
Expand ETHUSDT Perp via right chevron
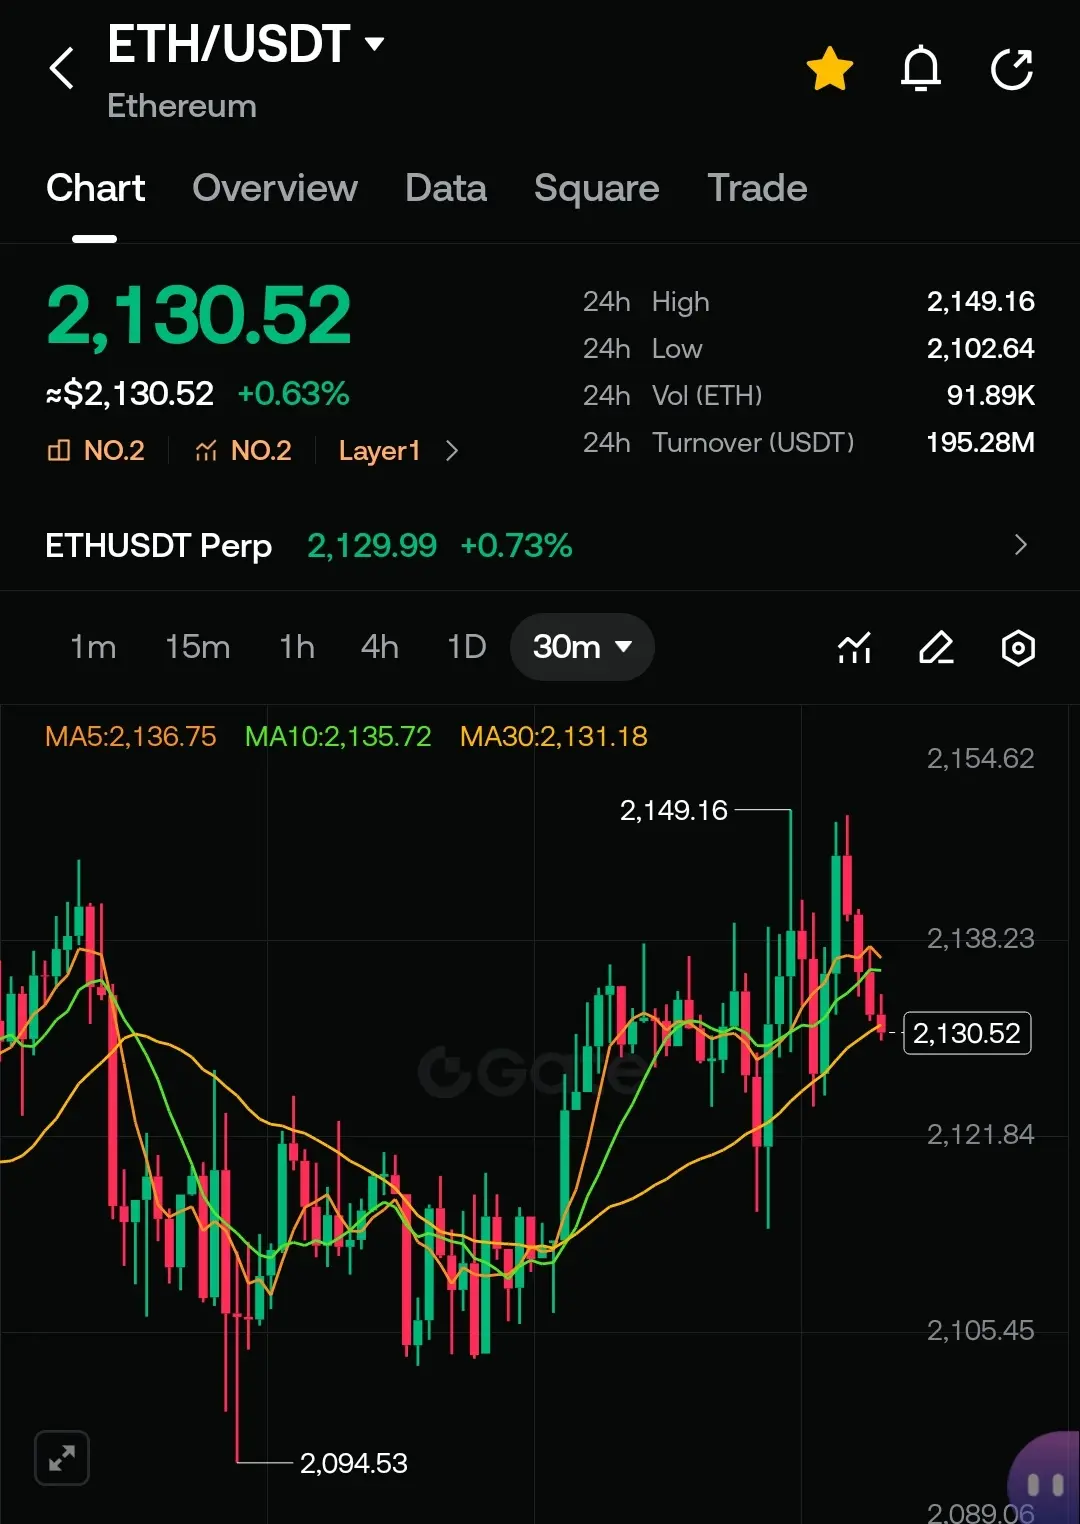click(x=1020, y=545)
